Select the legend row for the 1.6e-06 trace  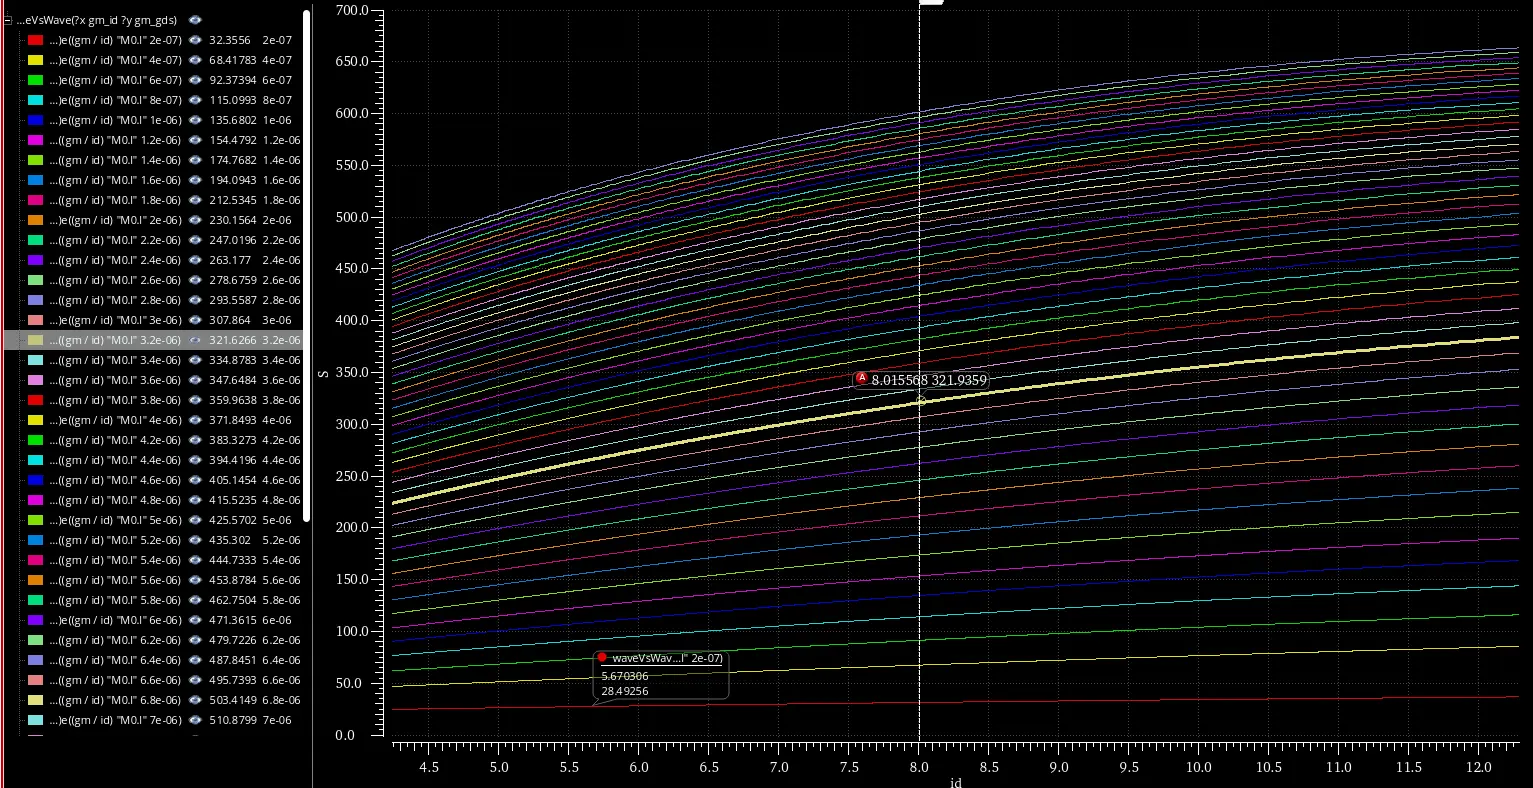pyautogui.click(x=152, y=180)
